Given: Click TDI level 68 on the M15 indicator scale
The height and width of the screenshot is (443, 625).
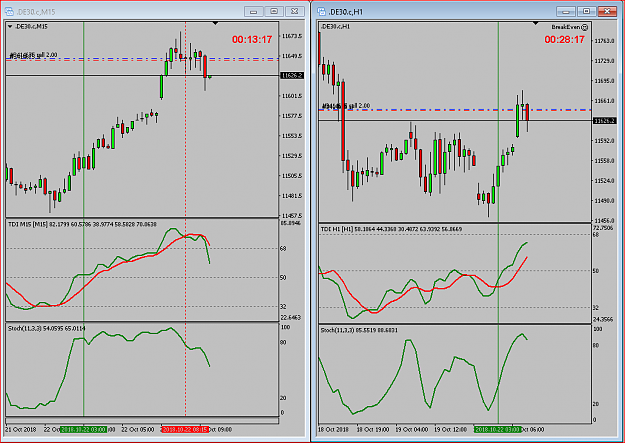Looking at the screenshot, I should pos(283,248).
